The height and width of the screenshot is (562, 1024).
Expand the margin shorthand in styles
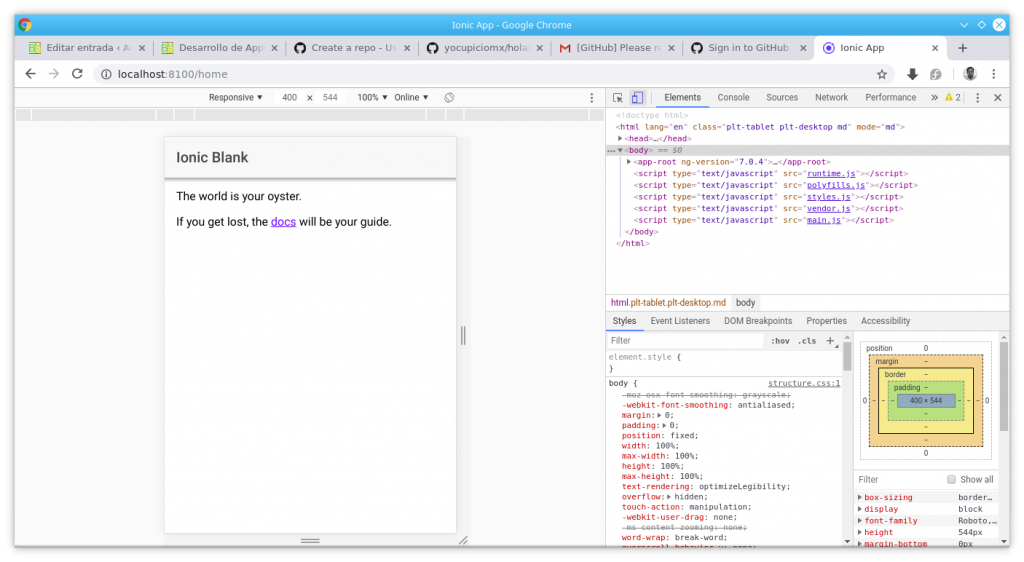tap(660, 415)
